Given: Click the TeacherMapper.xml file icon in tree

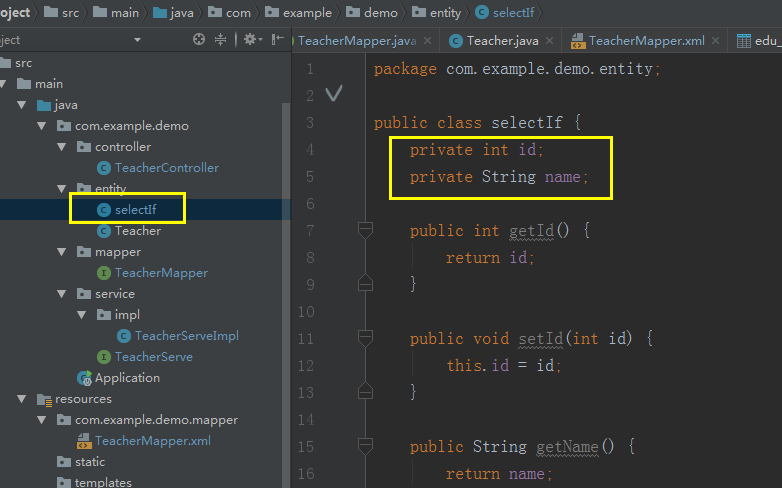Looking at the screenshot, I should pyautogui.click(x=84, y=441).
